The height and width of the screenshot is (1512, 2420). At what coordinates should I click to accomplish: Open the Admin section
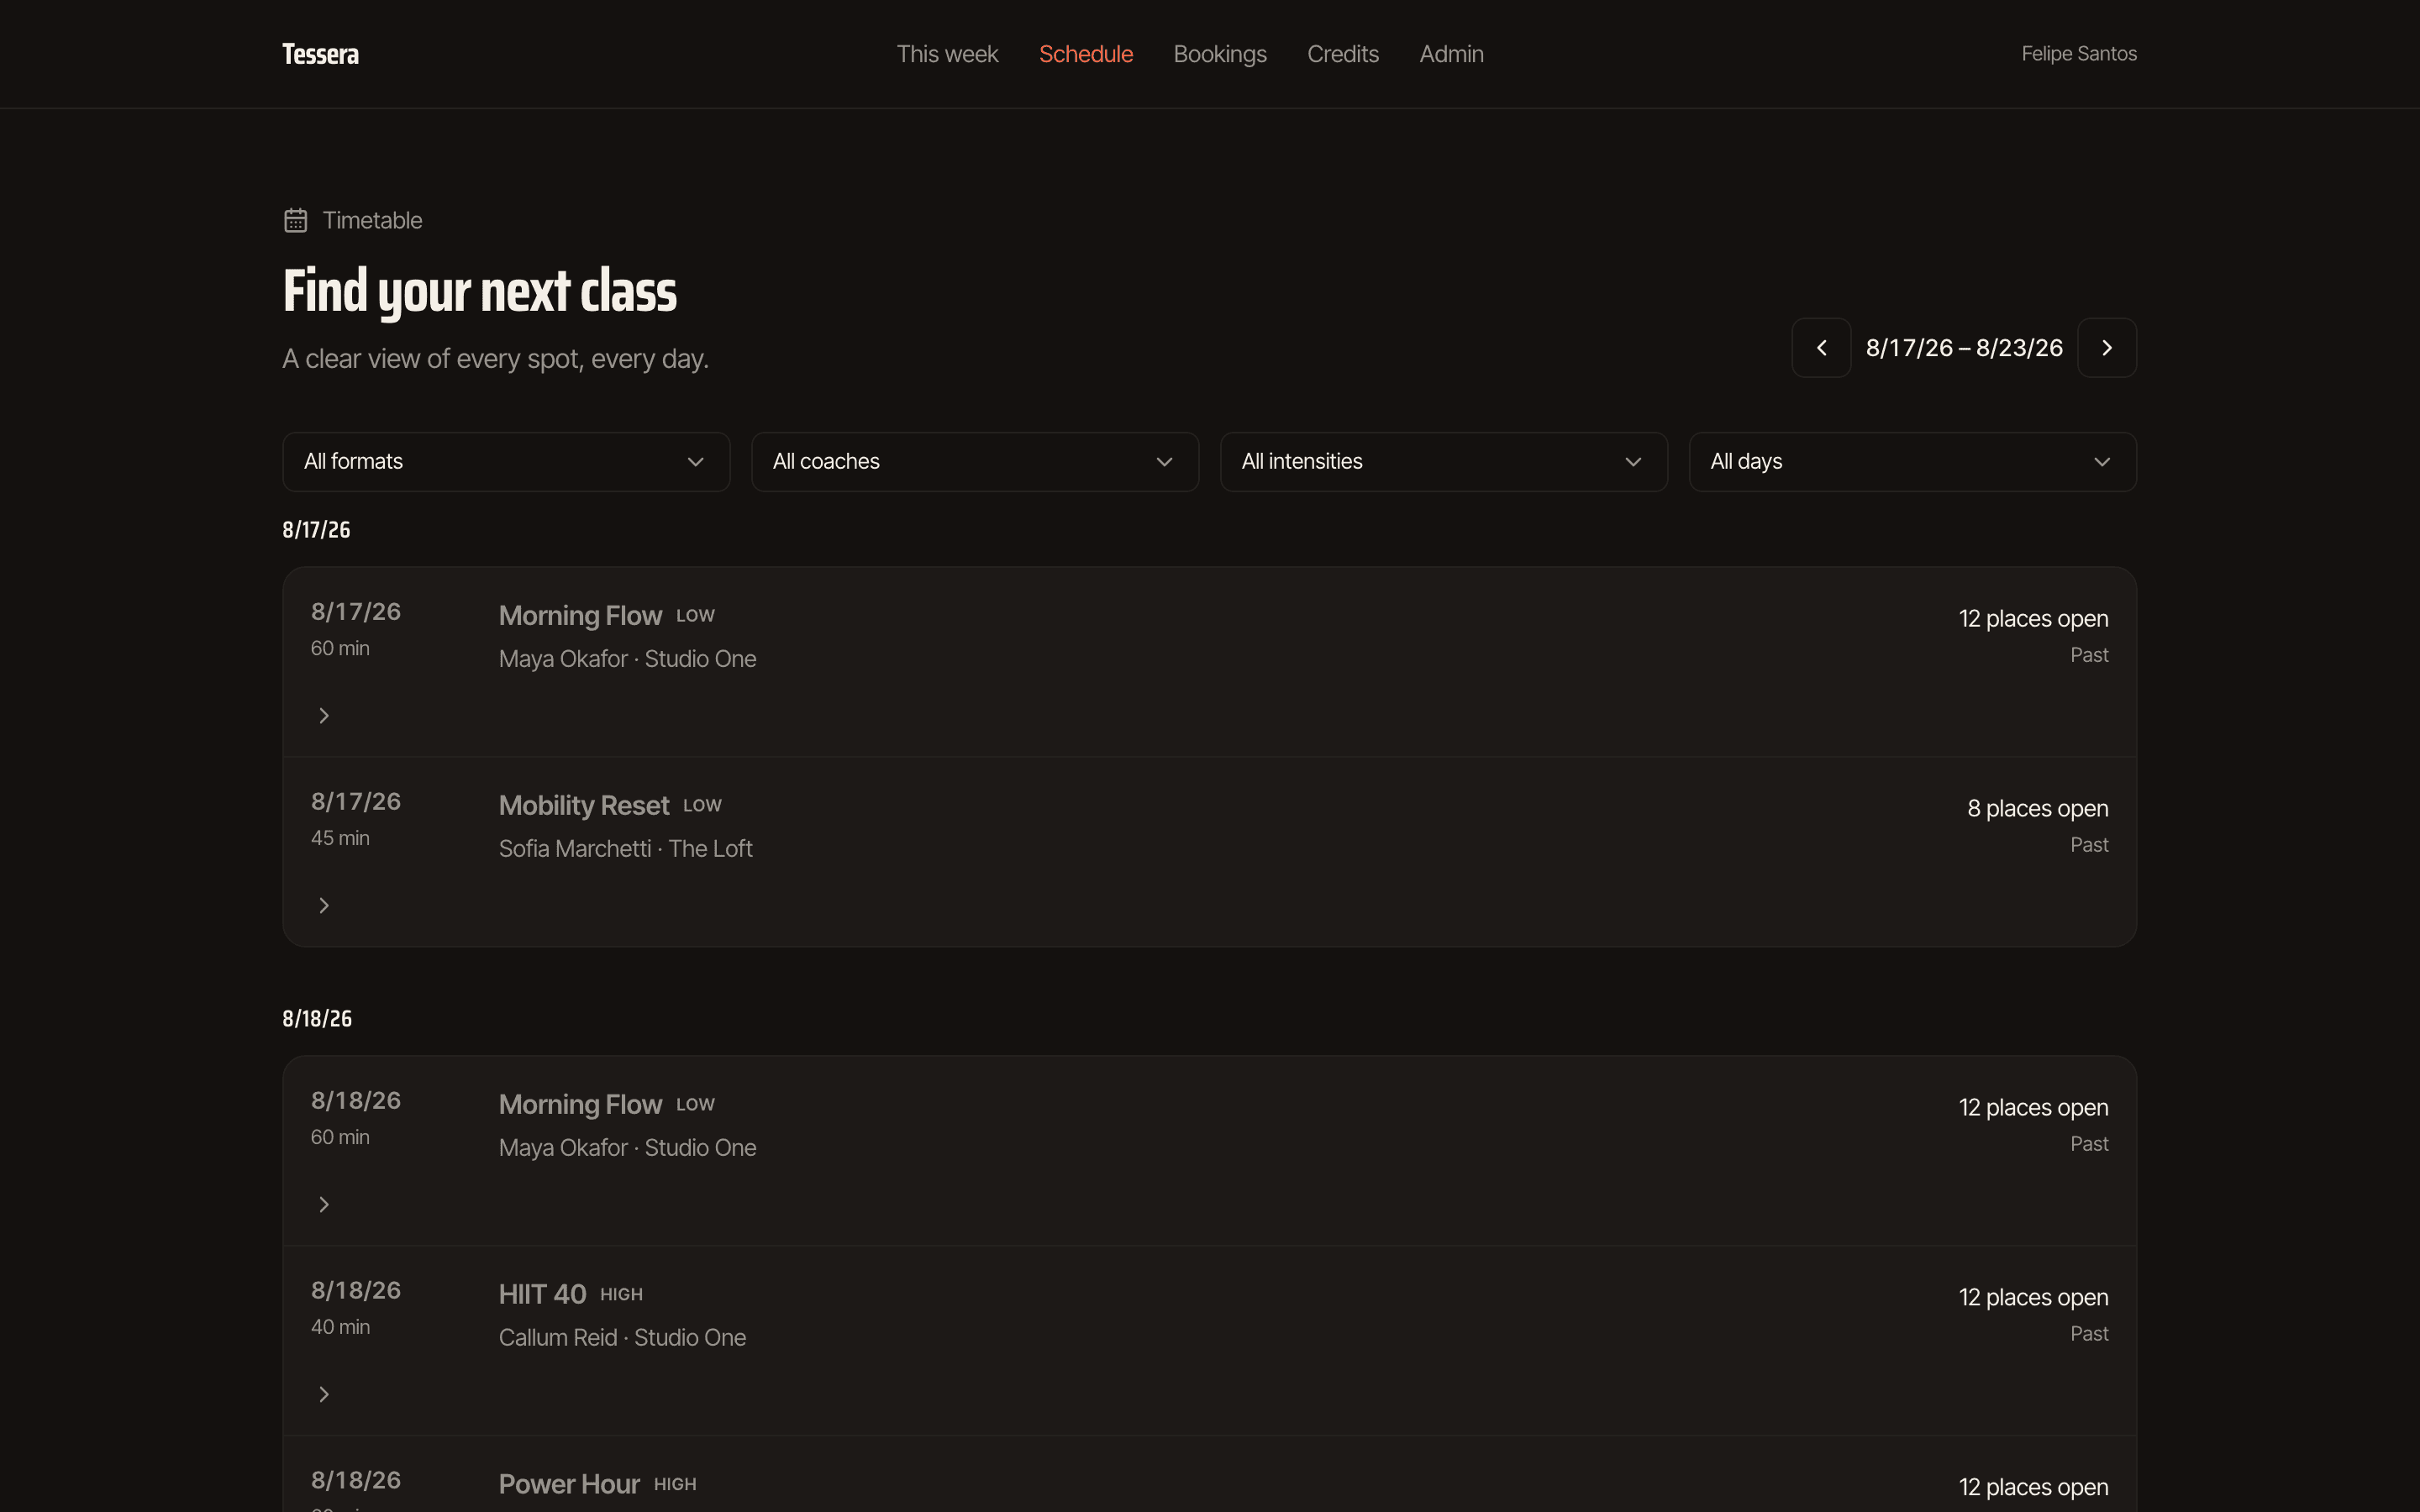[1451, 54]
